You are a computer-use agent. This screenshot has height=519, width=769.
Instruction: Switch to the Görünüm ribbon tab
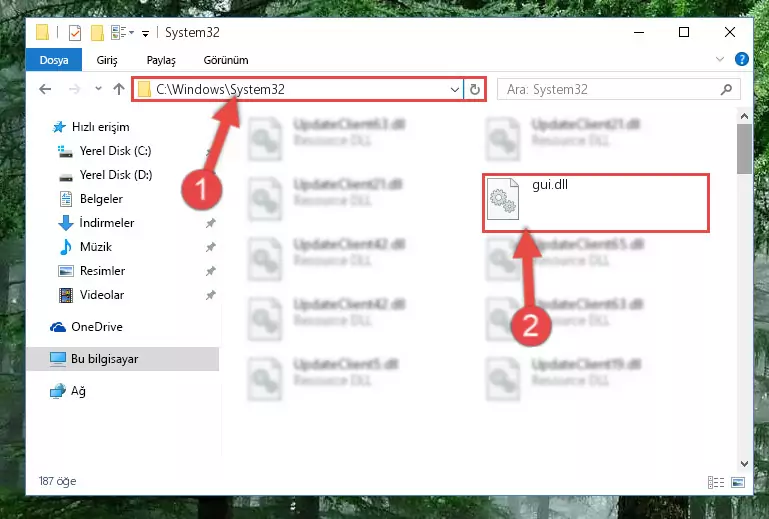pos(226,60)
